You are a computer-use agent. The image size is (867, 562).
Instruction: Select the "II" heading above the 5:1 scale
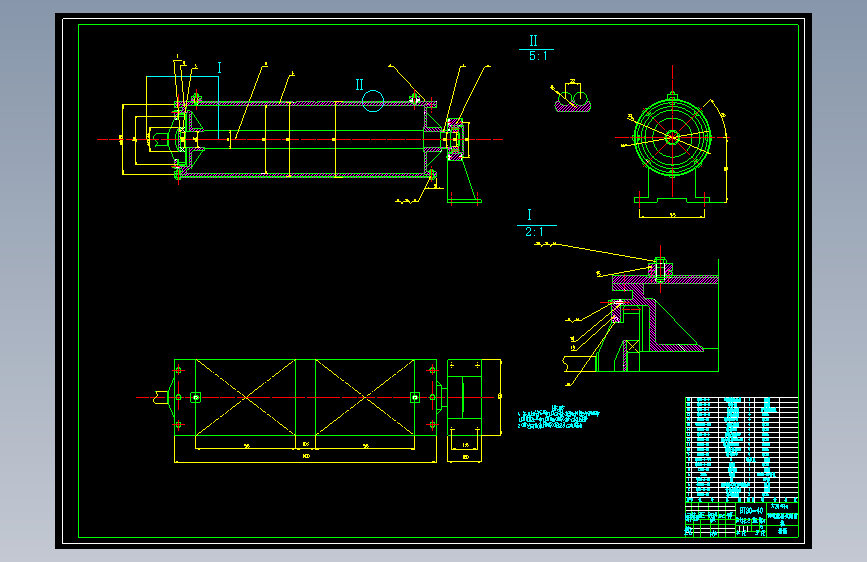tap(534, 41)
